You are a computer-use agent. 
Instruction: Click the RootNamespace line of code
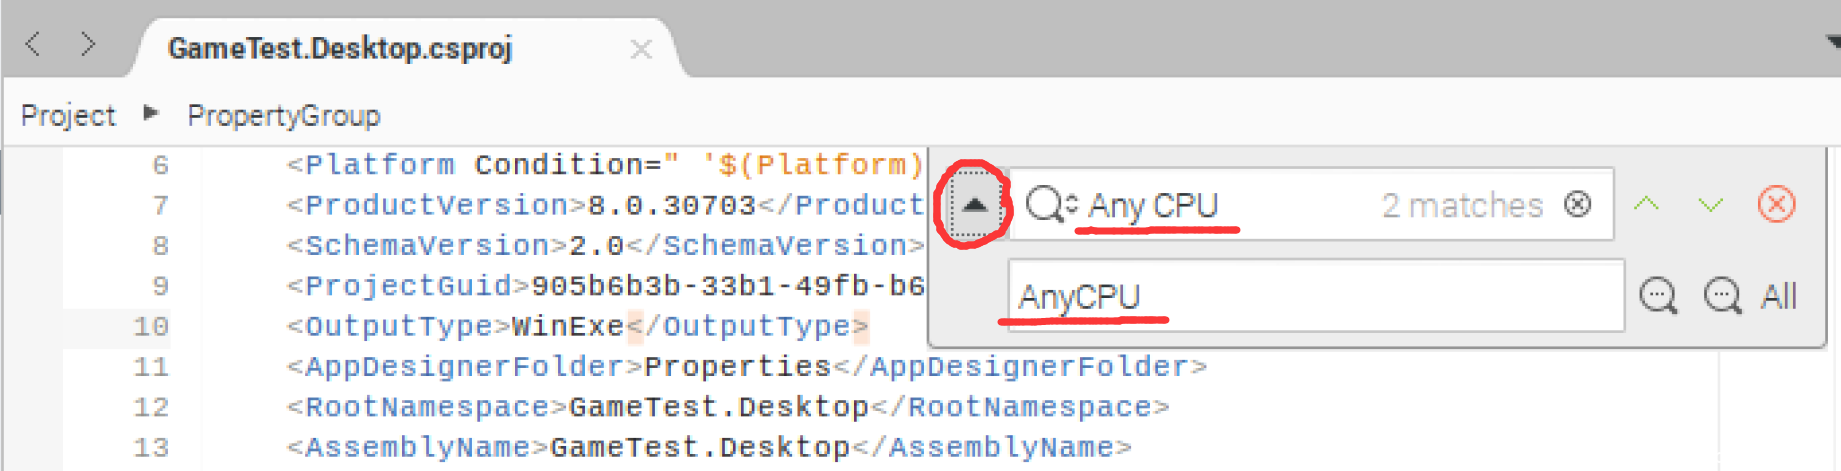click(727, 408)
